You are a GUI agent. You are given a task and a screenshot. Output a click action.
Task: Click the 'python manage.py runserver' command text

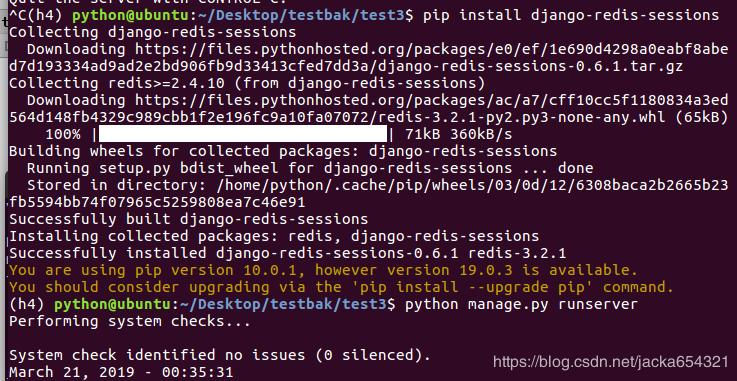pyautogui.click(x=521, y=304)
